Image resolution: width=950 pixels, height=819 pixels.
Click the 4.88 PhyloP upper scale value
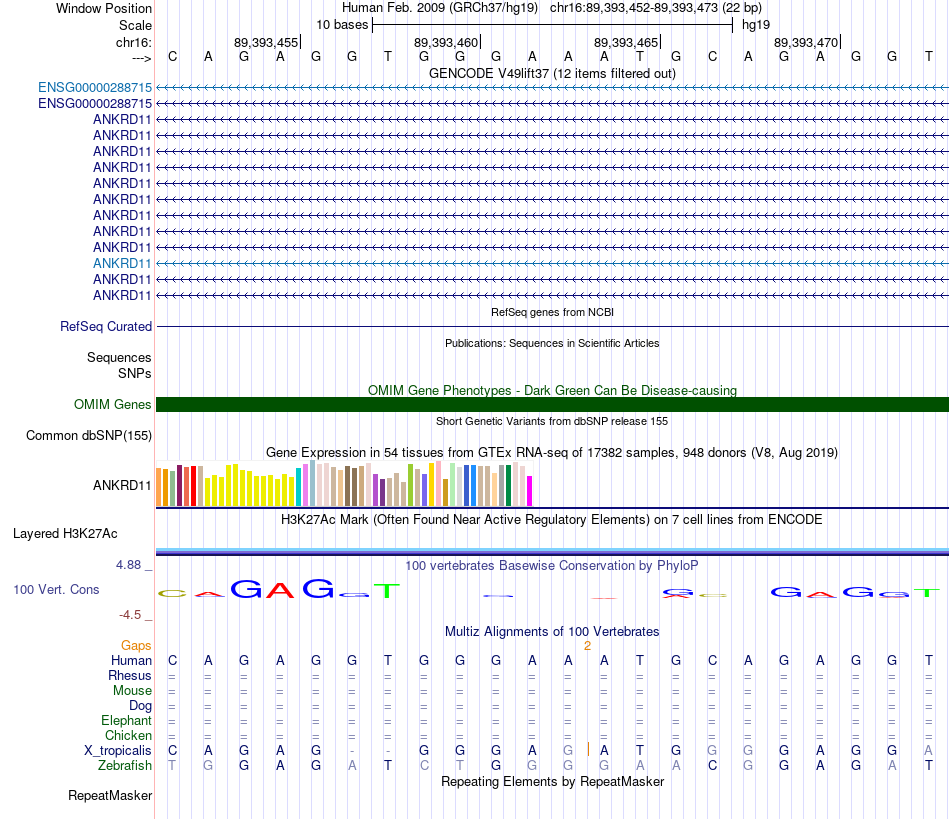pyautogui.click(x=128, y=565)
